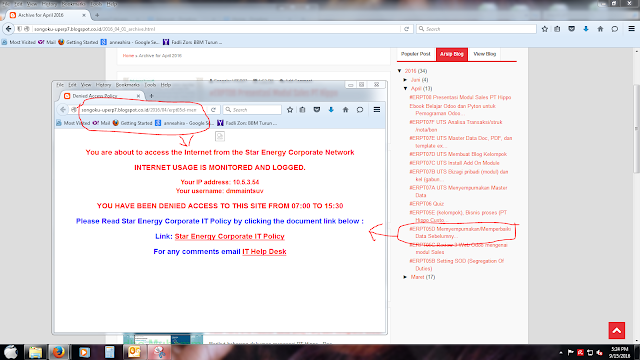Select the Arsip Blog tab

(x=452, y=54)
